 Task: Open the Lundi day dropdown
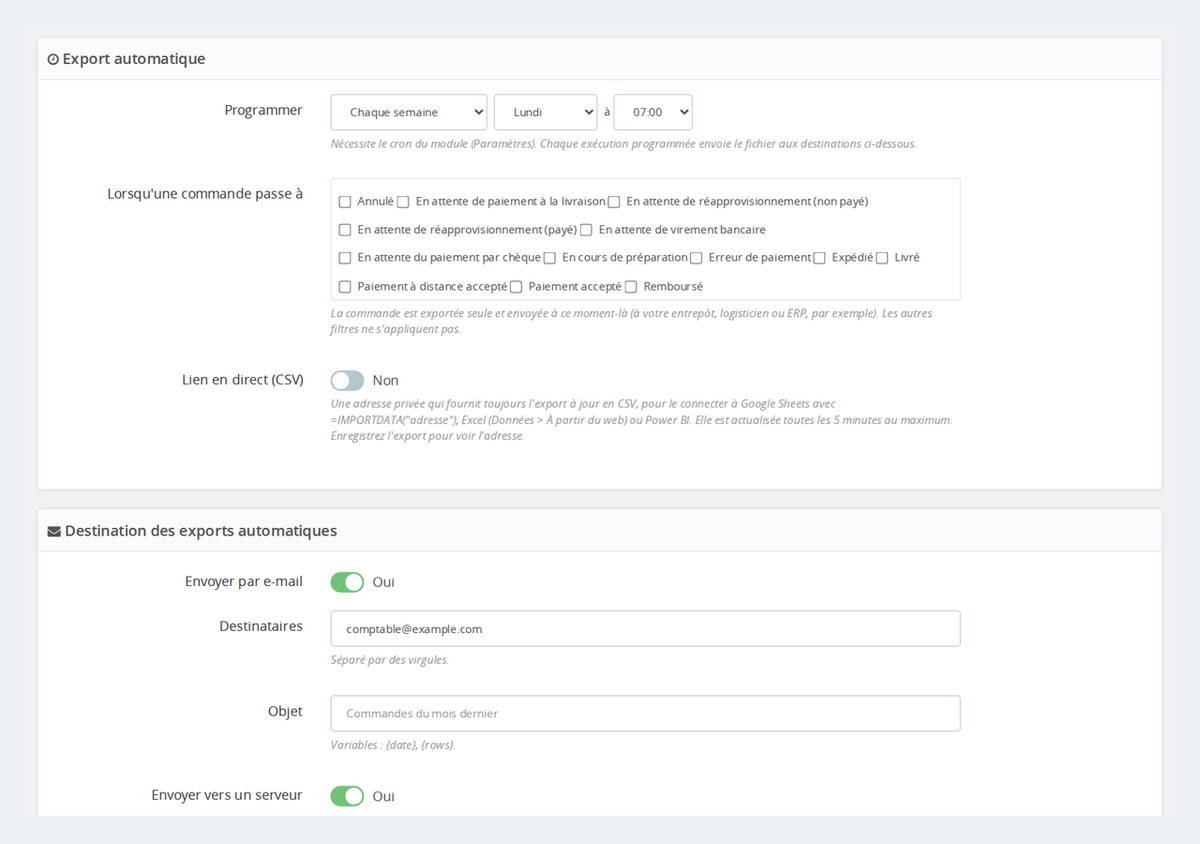coord(545,112)
